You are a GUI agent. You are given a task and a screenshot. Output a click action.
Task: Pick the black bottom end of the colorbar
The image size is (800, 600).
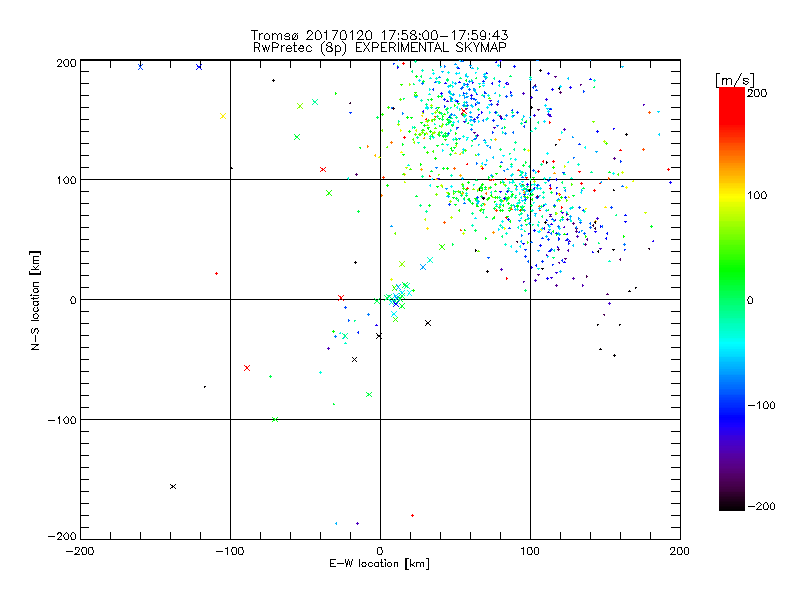(732, 504)
